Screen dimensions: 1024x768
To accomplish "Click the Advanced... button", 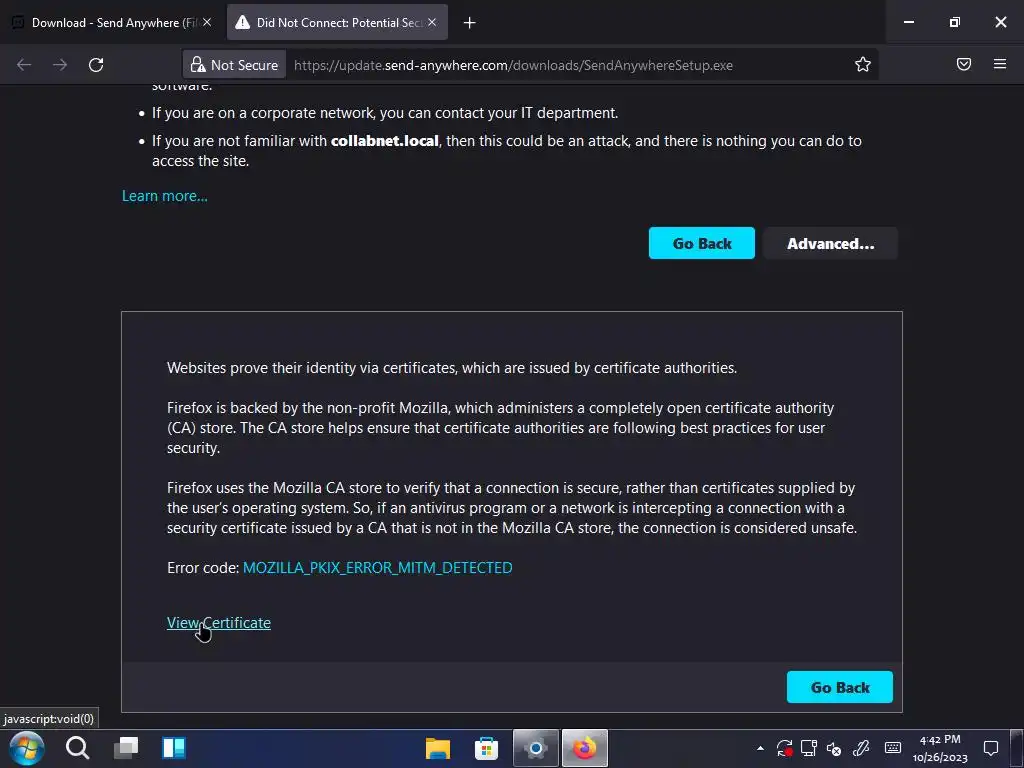I will (830, 244).
